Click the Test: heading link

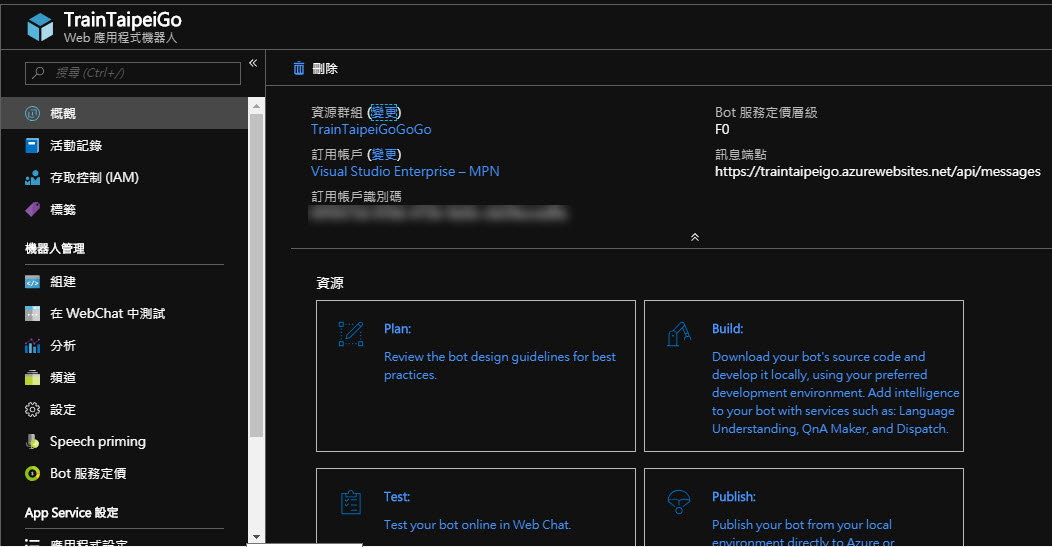pyautogui.click(x=397, y=497)
